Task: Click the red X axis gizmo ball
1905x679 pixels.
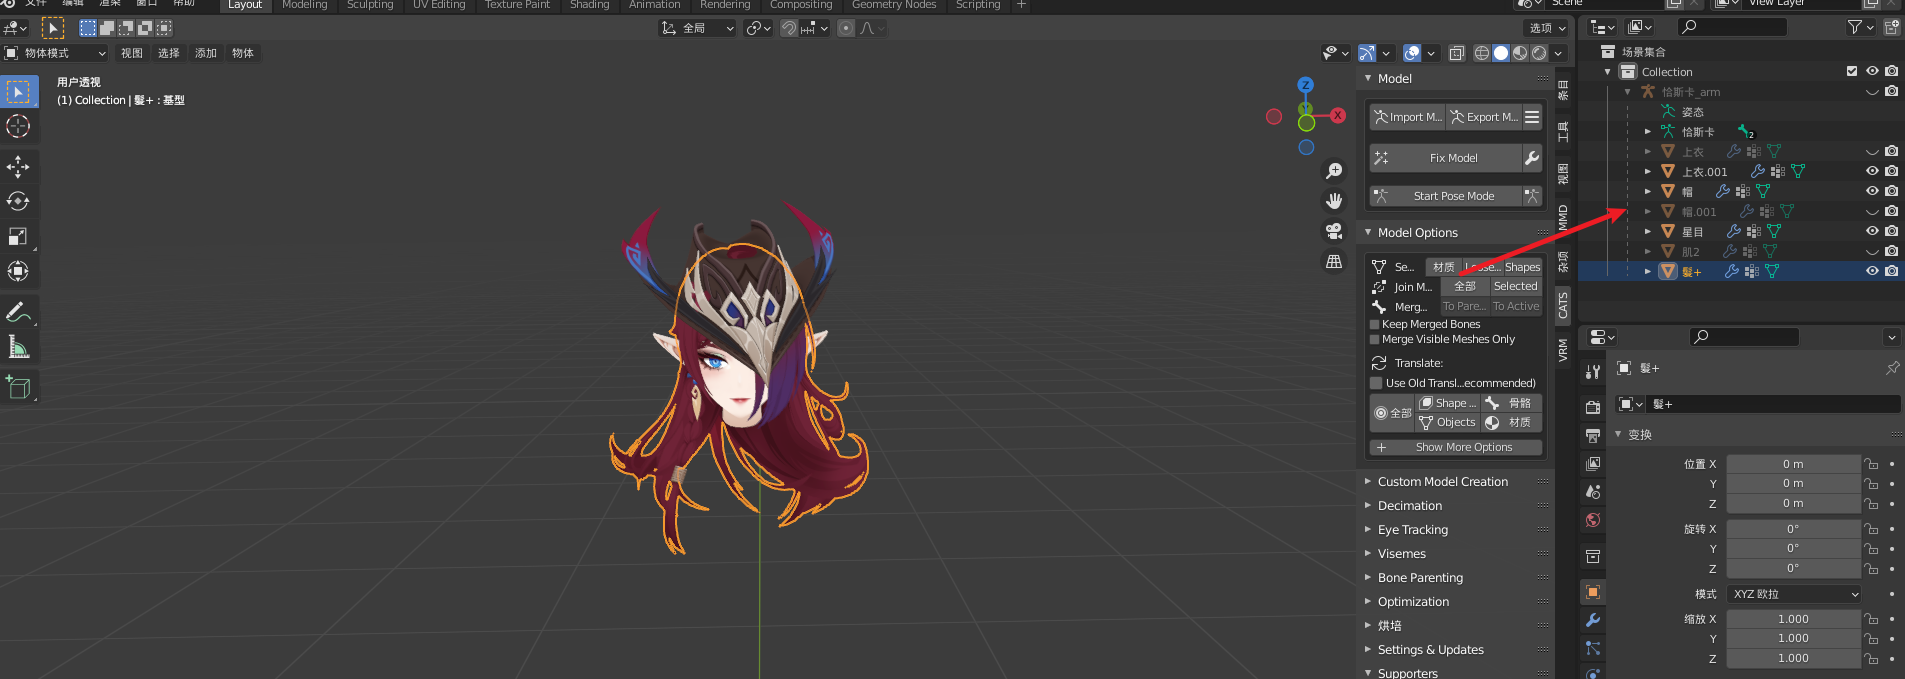Action: coord(1338,116)
